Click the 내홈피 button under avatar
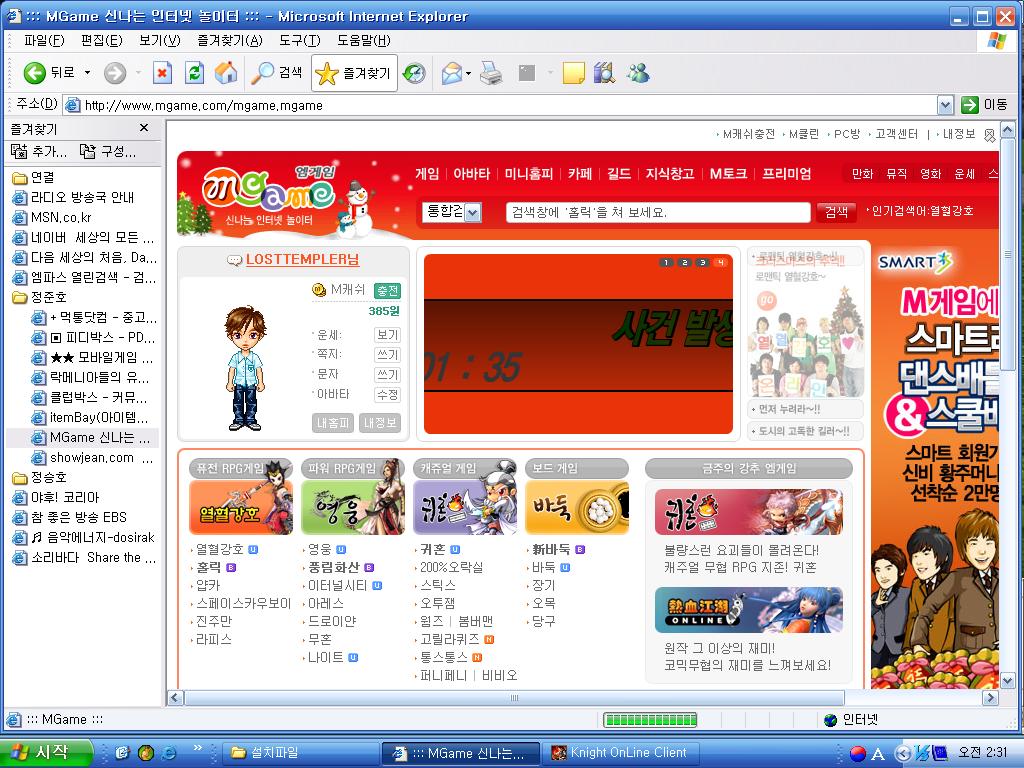Viewport: 1024px width, 768px height. (x=332, y=423)
